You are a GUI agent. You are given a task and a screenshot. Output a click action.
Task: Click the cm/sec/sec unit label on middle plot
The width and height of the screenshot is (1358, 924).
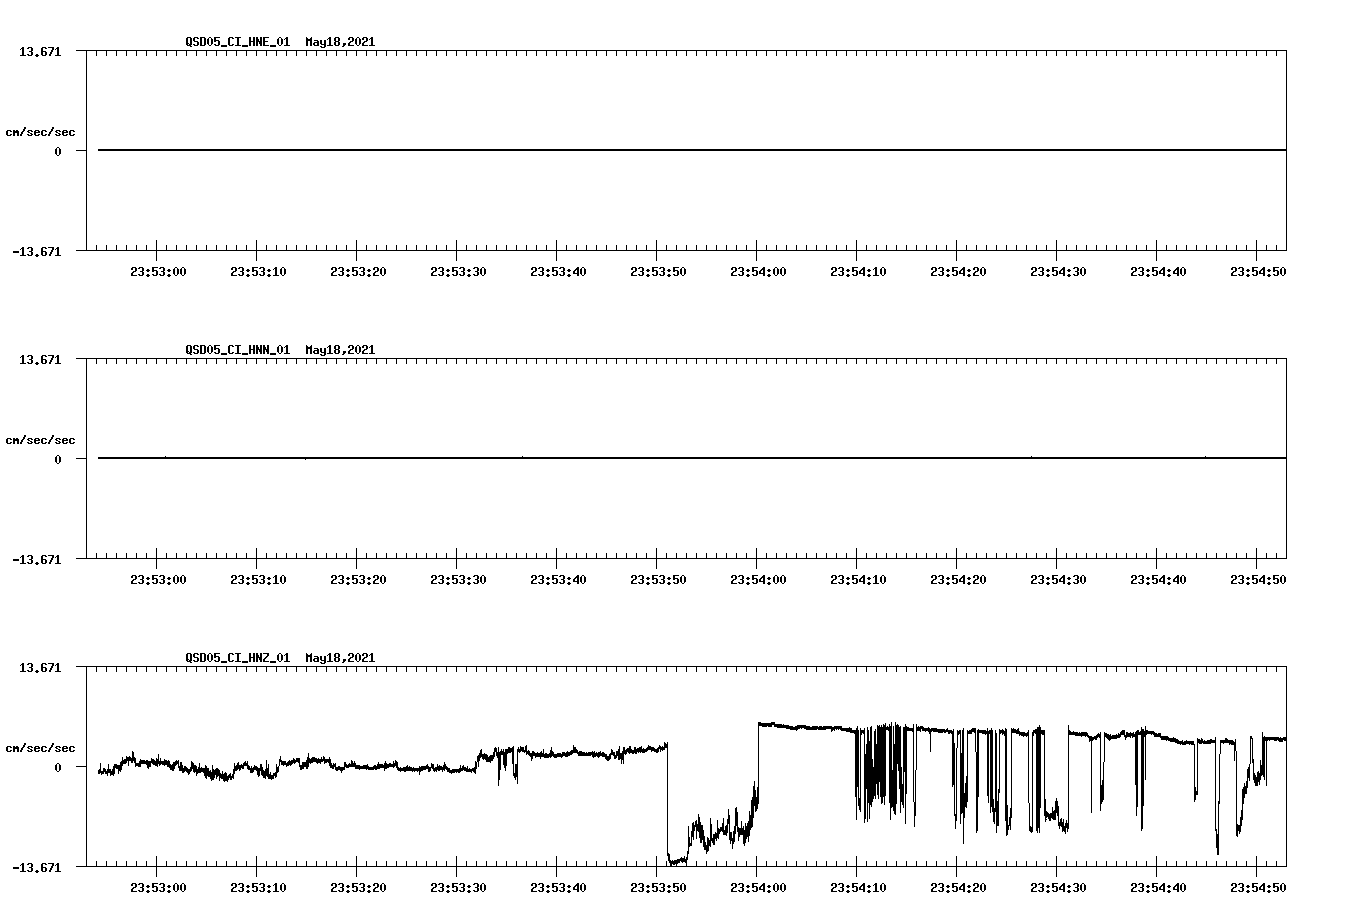click(x=41, y=439)
